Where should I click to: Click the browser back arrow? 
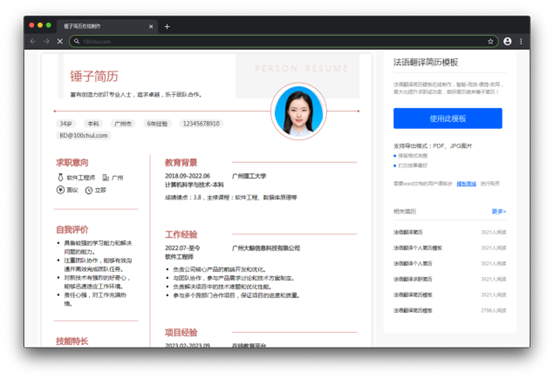coord(33,41)
